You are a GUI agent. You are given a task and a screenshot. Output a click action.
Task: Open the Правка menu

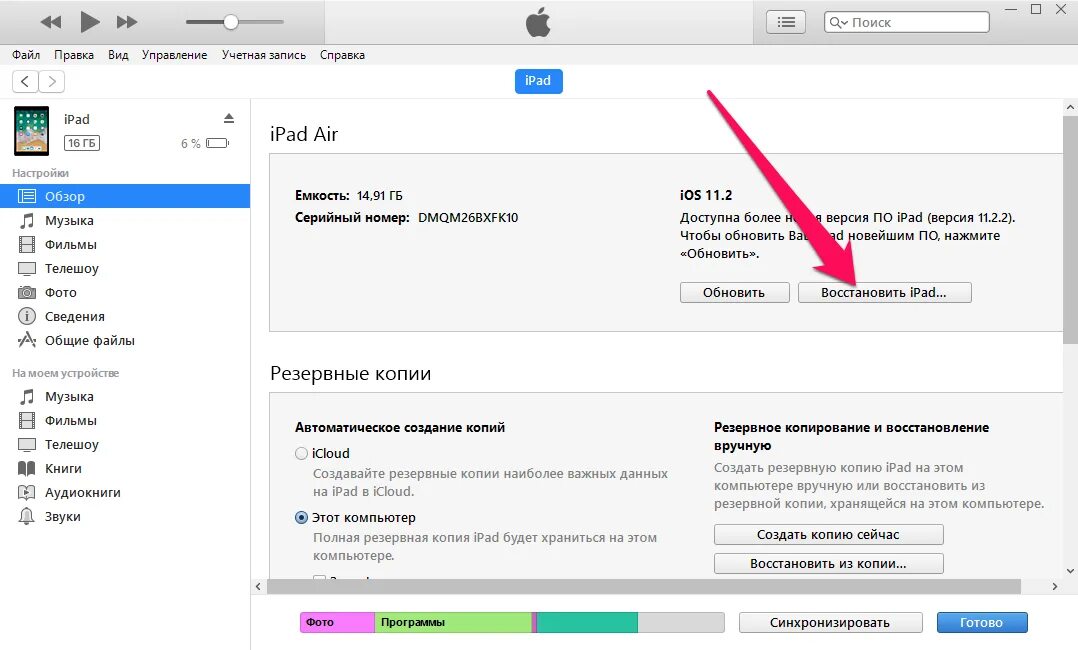pos(74,55)
